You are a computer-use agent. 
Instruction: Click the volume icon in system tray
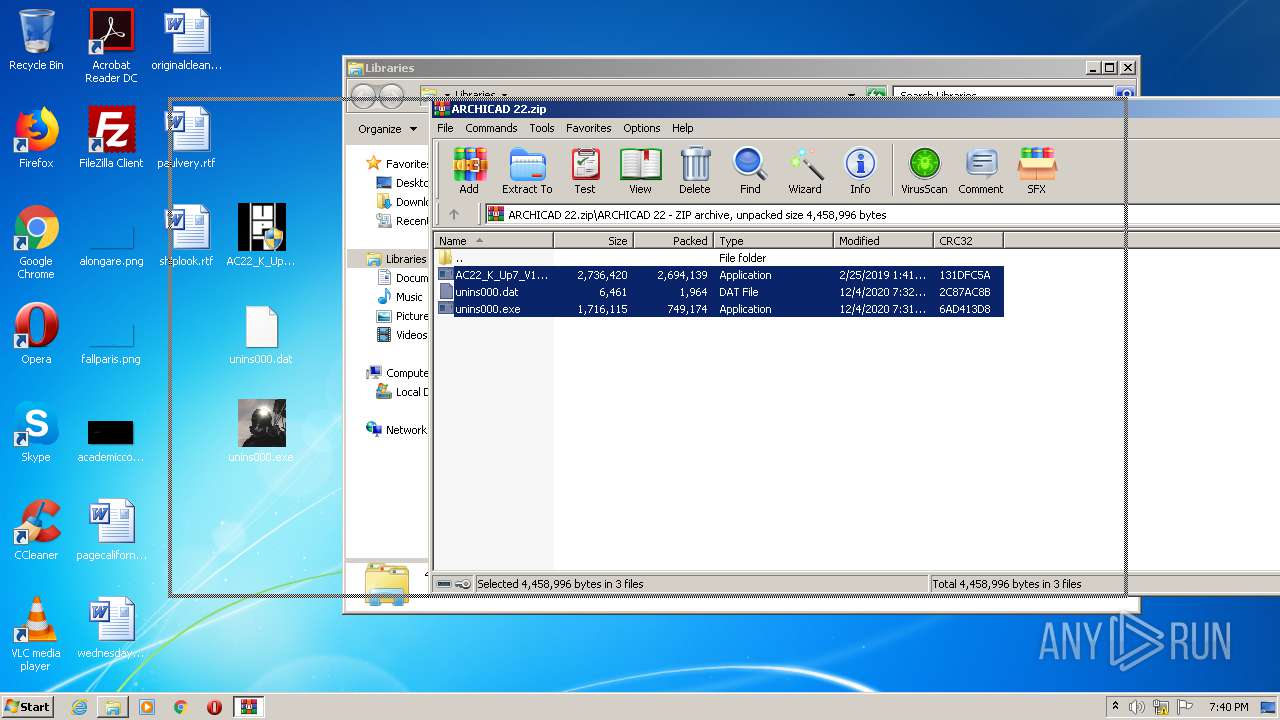[x=1137, y=707]
